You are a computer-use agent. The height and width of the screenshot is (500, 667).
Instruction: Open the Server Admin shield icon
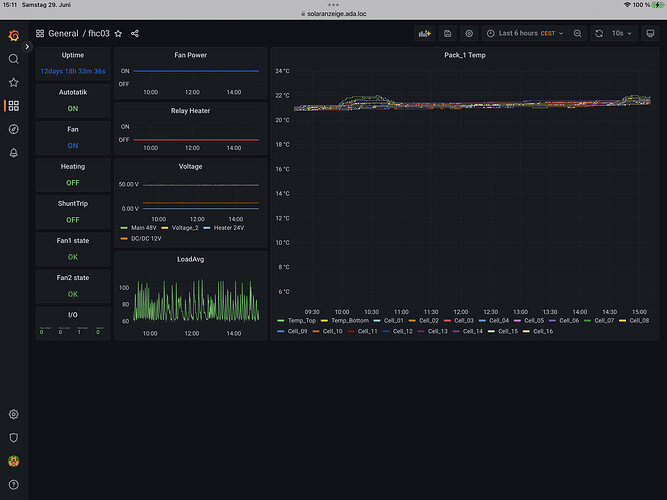pyautogui.click(x=14, y=437)
